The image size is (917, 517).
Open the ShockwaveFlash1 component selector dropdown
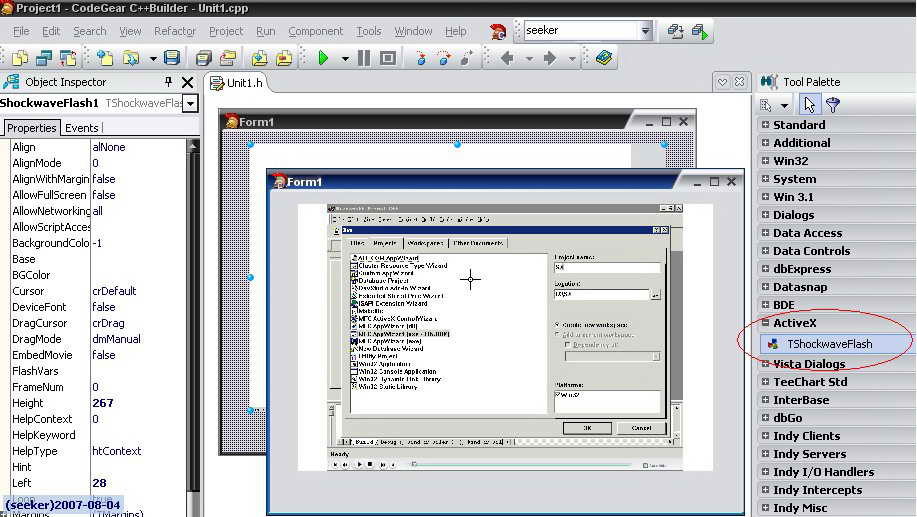pyautogui.click(x=191, y=104)
